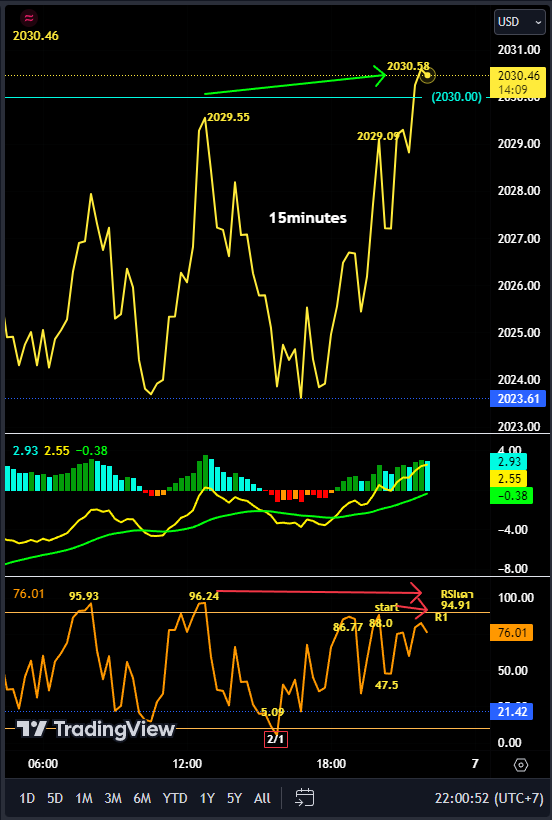This screenshot has height=820, width=552.
Task: Select the 5D time range
Action: coord(55,798)
